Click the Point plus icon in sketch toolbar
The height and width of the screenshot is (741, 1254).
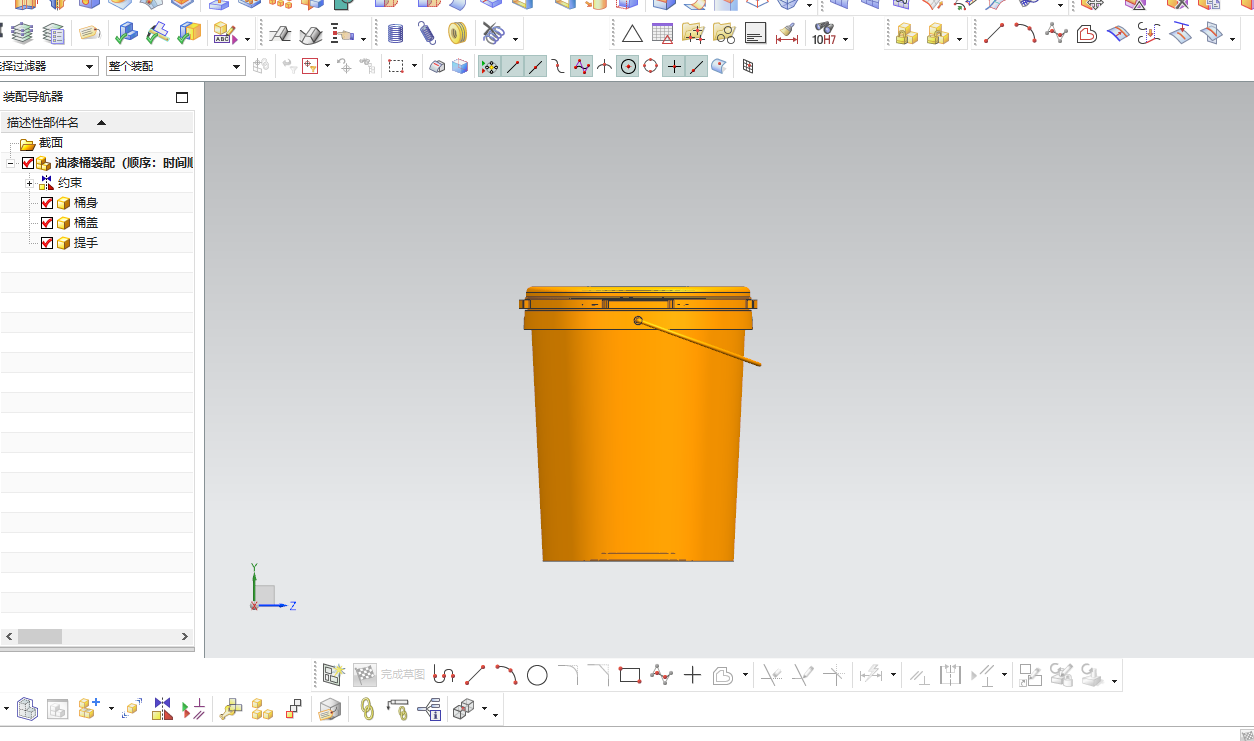(x=692, y=675)
